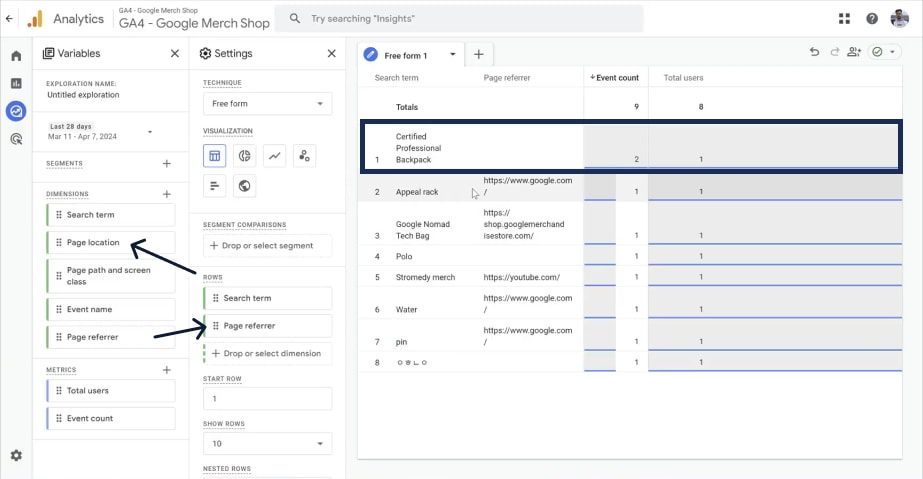Click the Appeal rack row
The height and width of the screenshot is (479, 923).
tap(630, 188)
